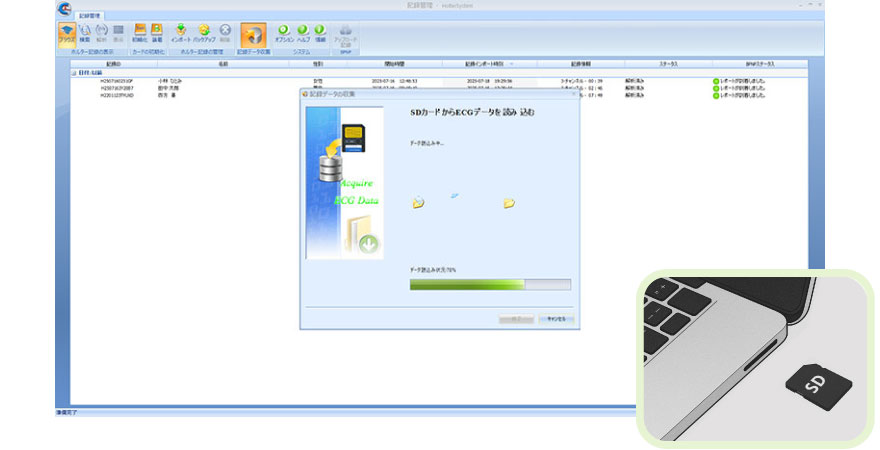Sort by the 記録インポート時刻 column header
This screenshot has width=880, height=450.
[x=489, y=63]
